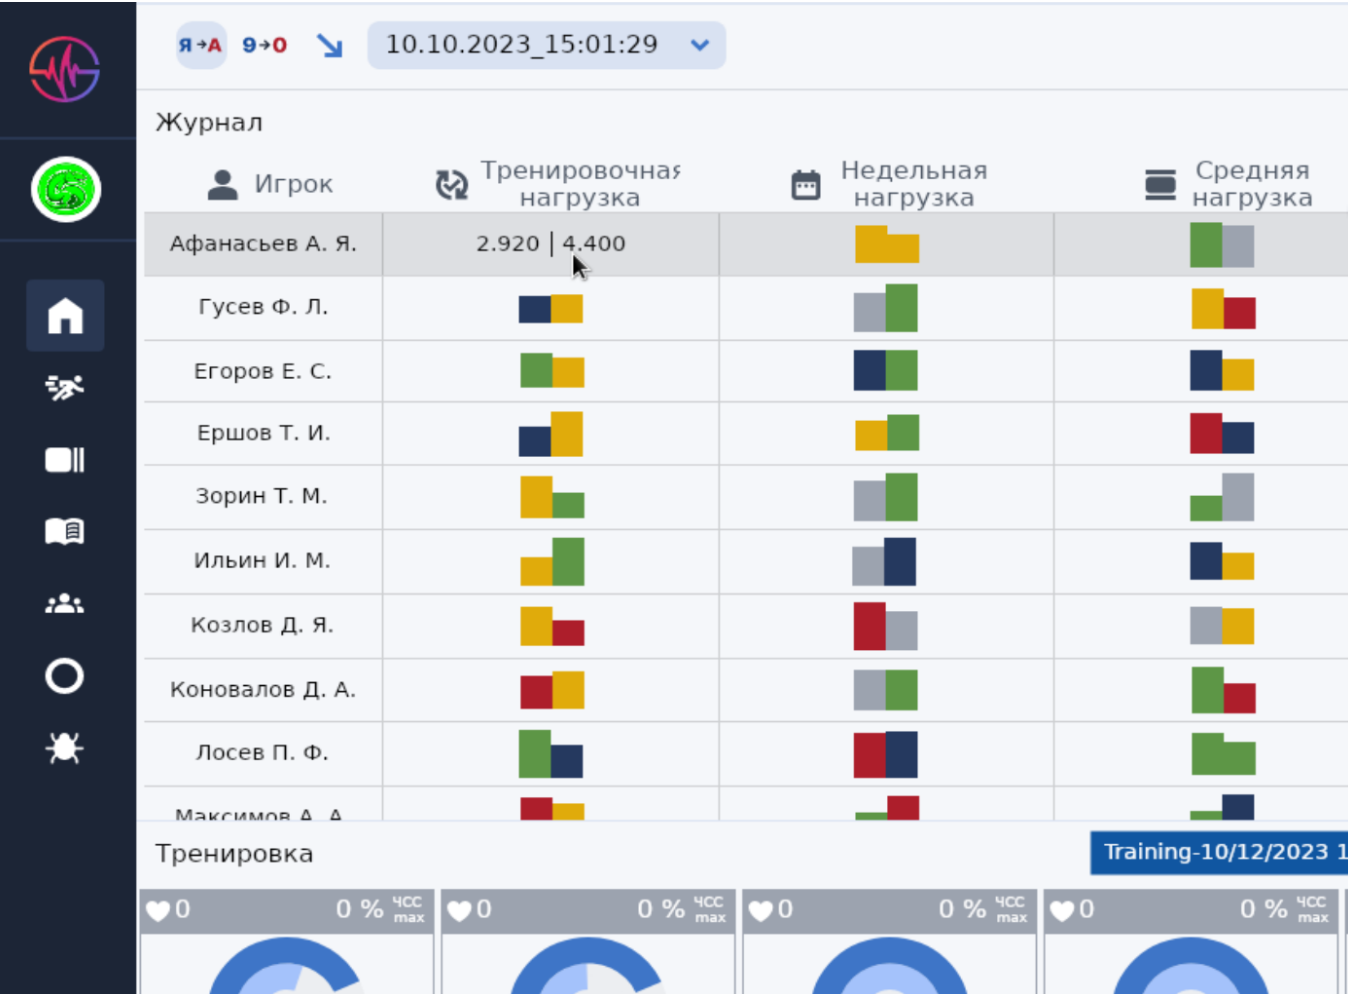The image size is (1348, 994).
Task: Open the video panel sidebar icon
Action: coord(65,460)
